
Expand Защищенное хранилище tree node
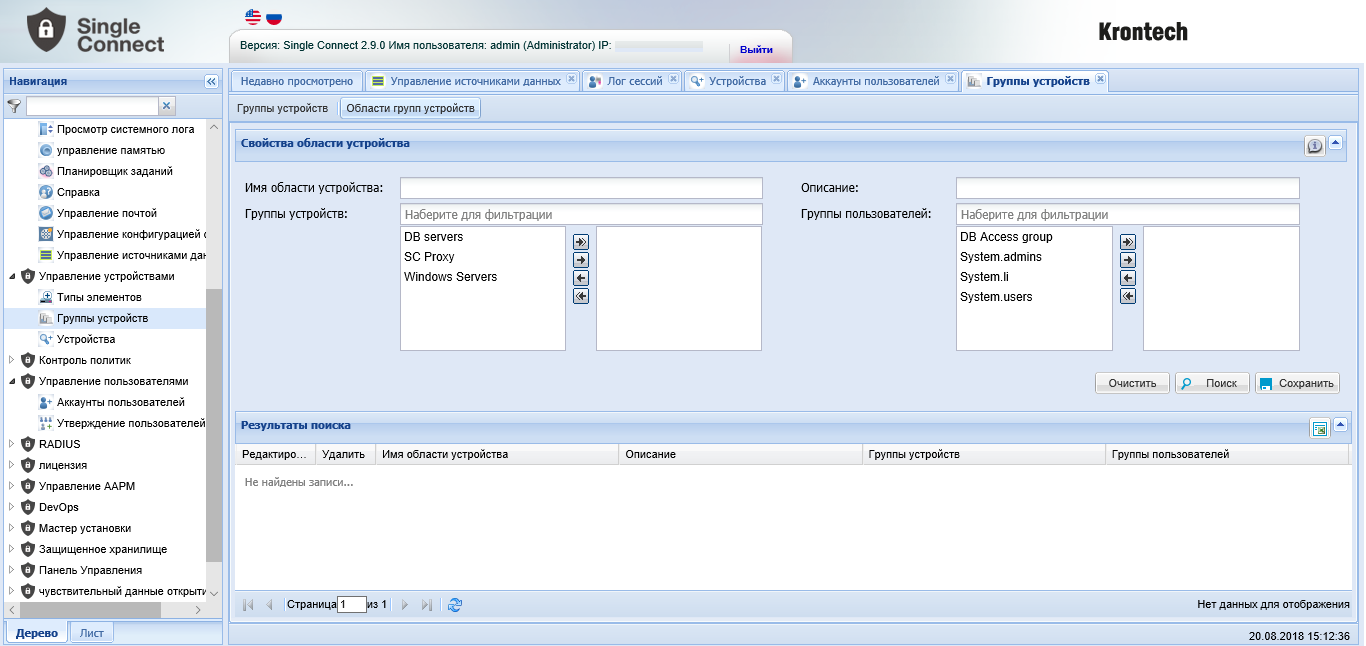coord(12,549)
